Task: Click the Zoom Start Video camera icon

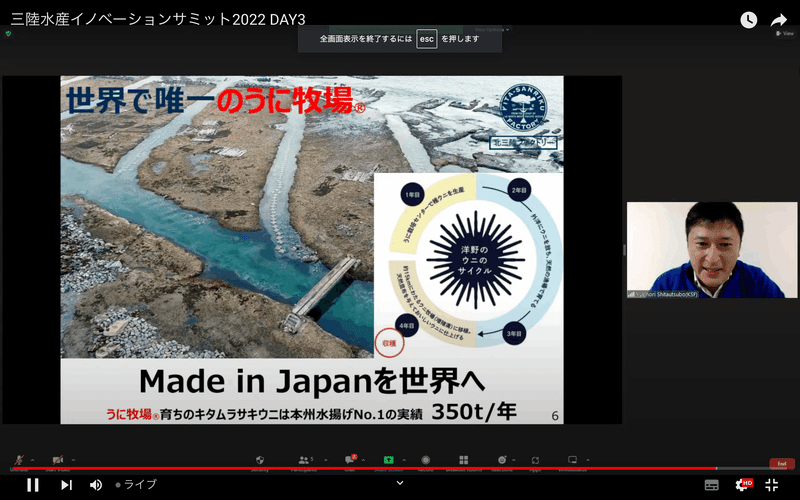Action: click(58, 460)
